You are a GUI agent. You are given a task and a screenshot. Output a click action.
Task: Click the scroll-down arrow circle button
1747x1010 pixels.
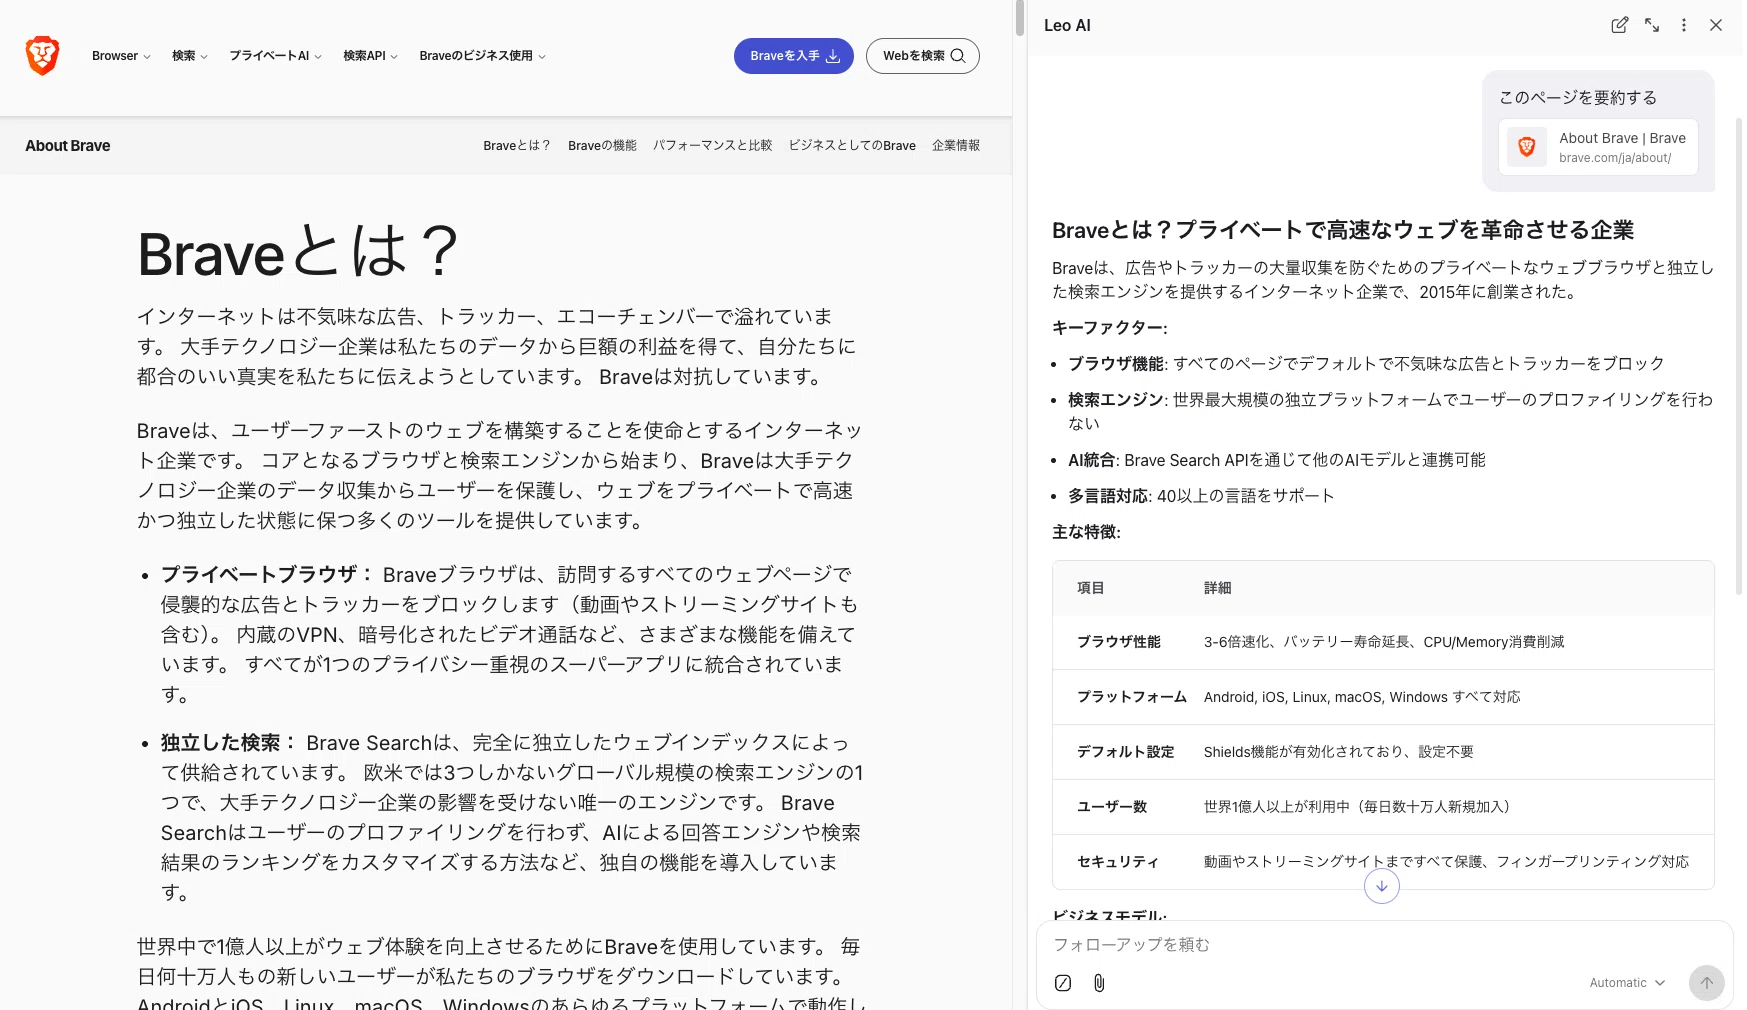pyautogui.click(x=1382, y=886)
